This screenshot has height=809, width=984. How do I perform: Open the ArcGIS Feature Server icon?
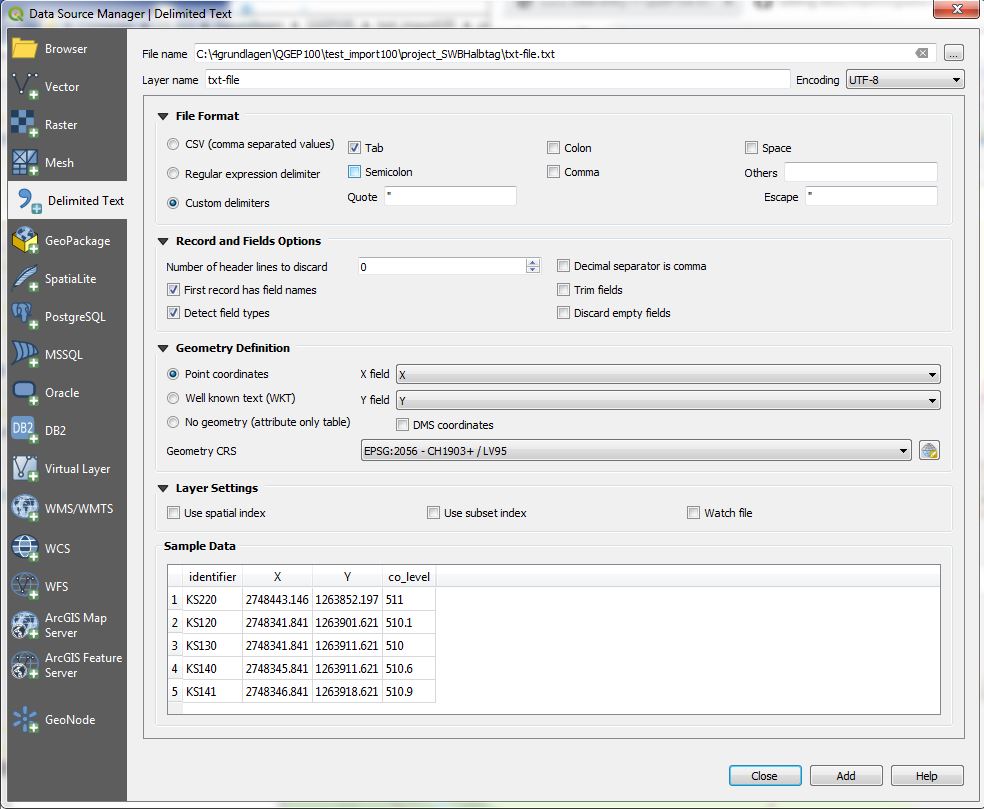(24, 665)
